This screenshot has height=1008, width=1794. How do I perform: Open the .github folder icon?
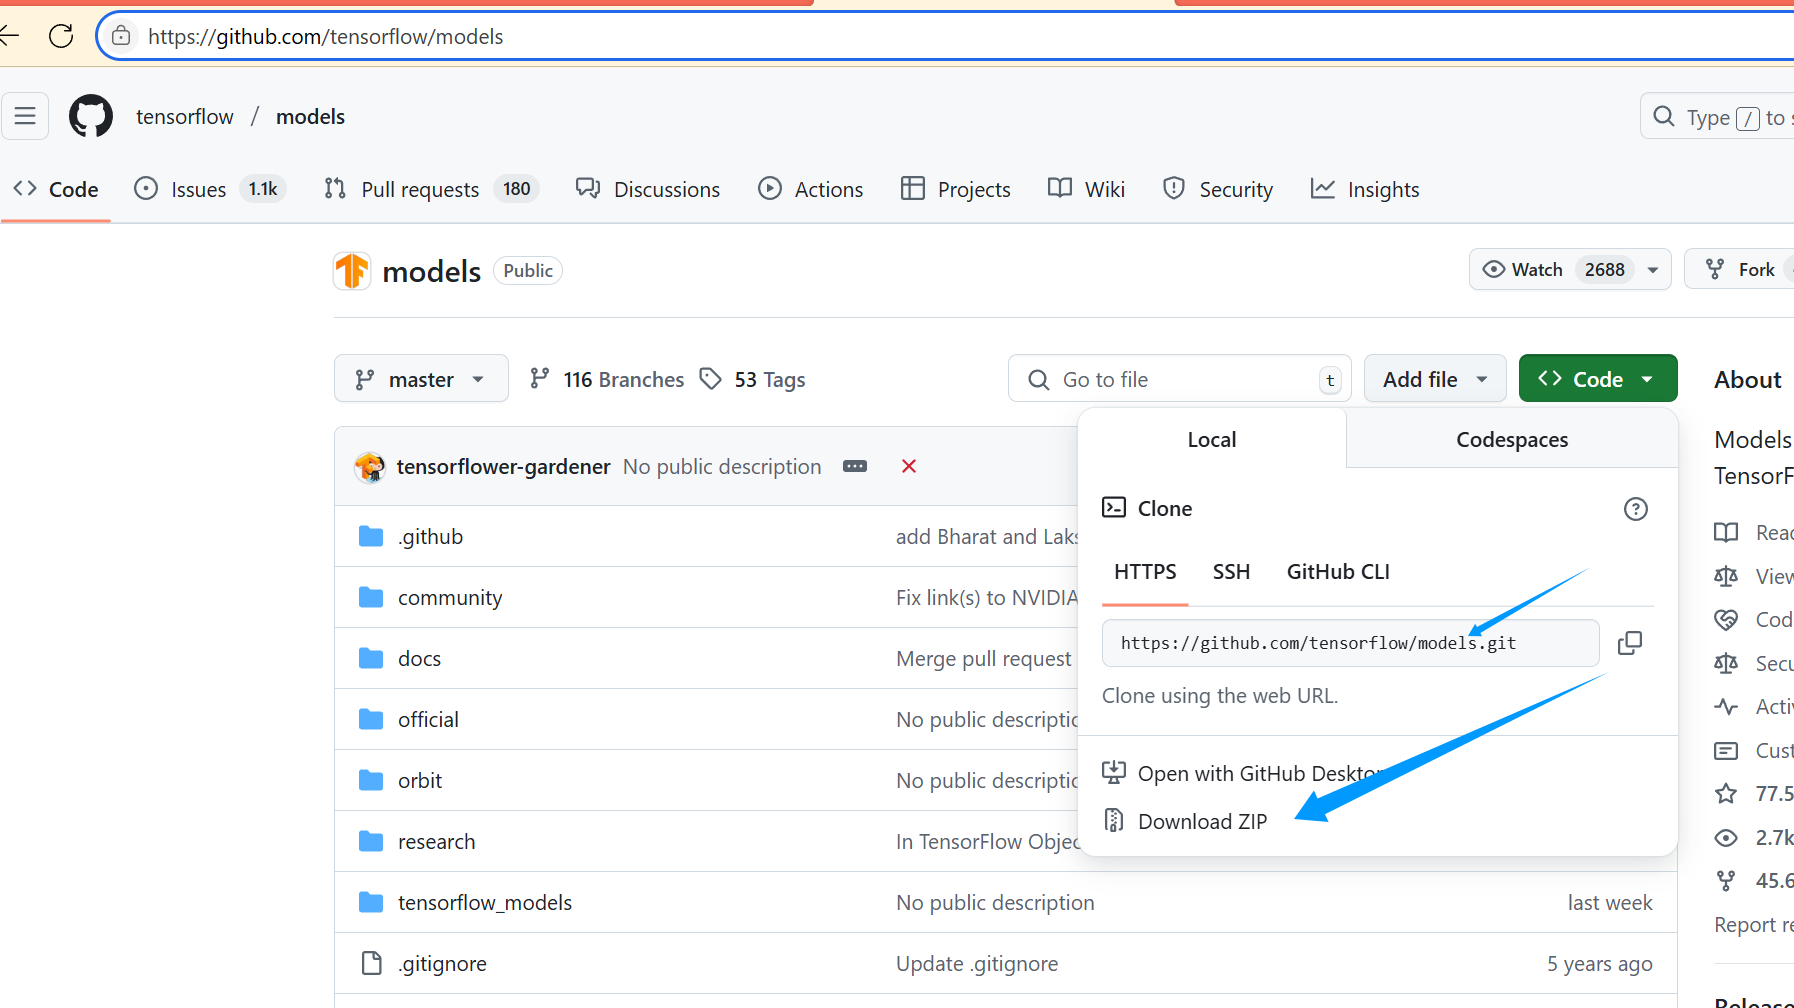(371, 536)
